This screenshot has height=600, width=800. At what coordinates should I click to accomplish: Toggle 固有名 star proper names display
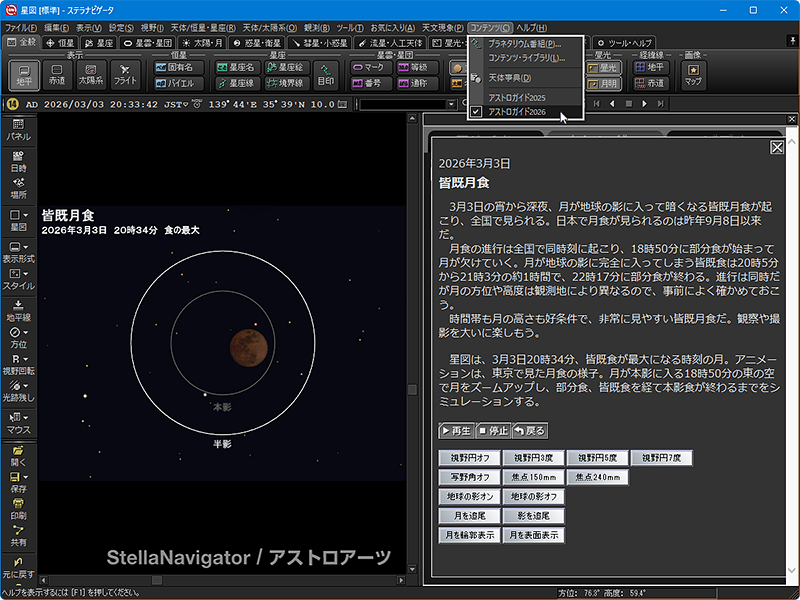(x=180, y=67)
